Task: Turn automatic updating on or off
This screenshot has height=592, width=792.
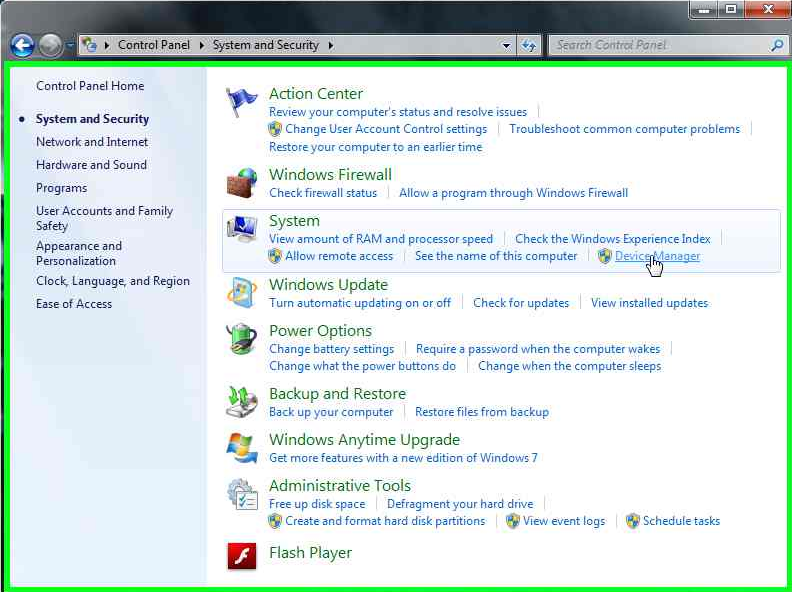Action: [360, 303]
